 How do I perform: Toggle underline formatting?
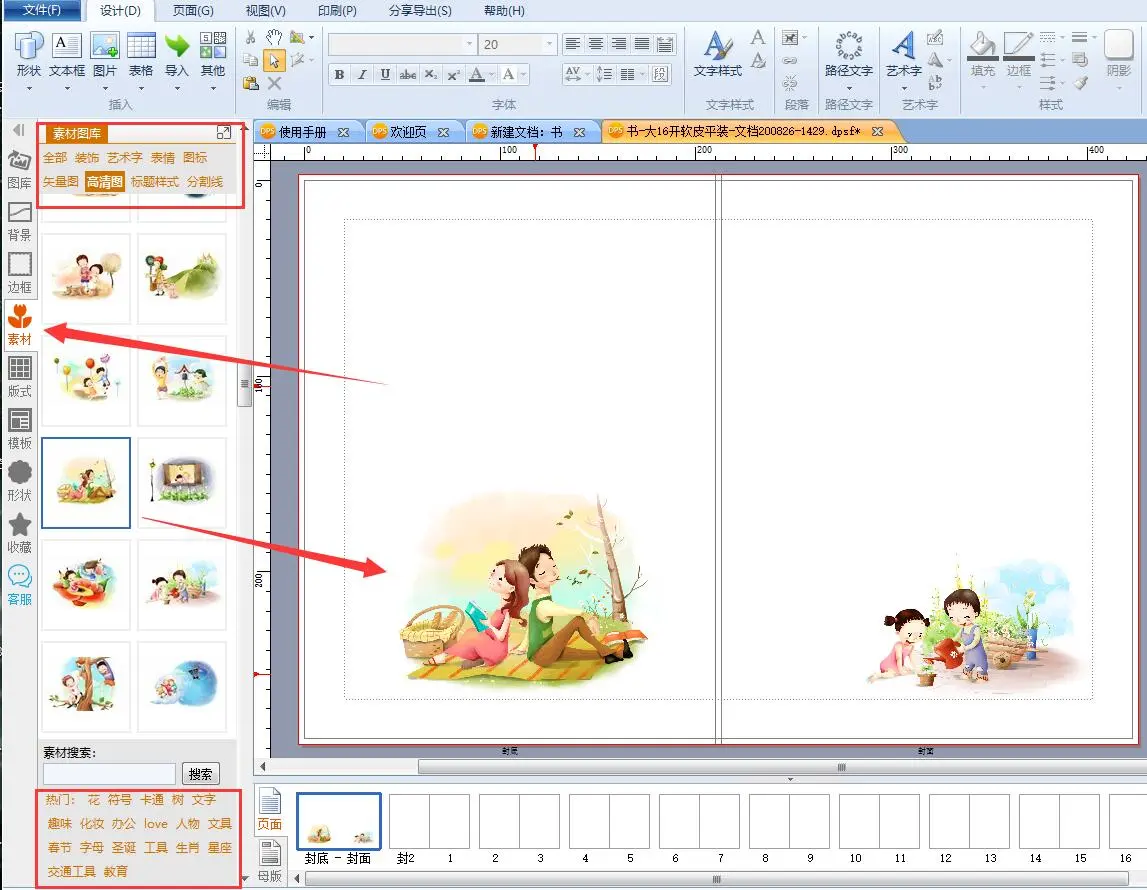[x=385, y=75]
